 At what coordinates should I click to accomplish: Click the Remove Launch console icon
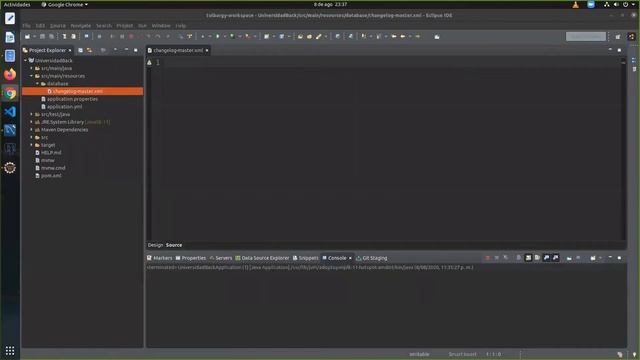point(497,258)
